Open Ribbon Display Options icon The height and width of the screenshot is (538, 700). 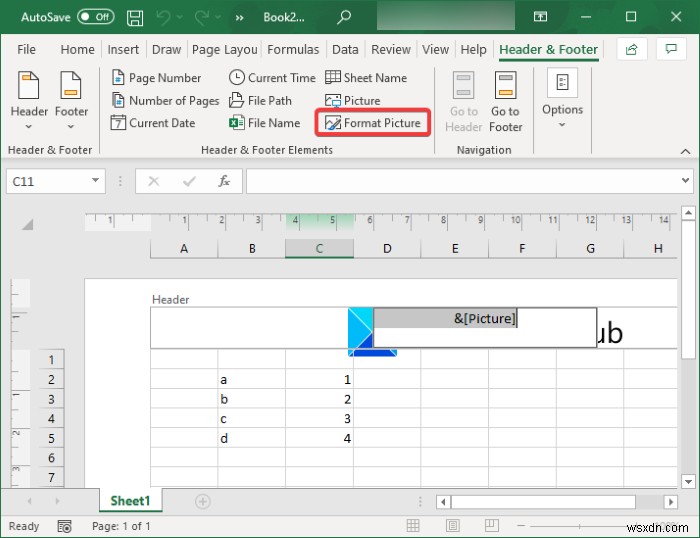point(540,17)
